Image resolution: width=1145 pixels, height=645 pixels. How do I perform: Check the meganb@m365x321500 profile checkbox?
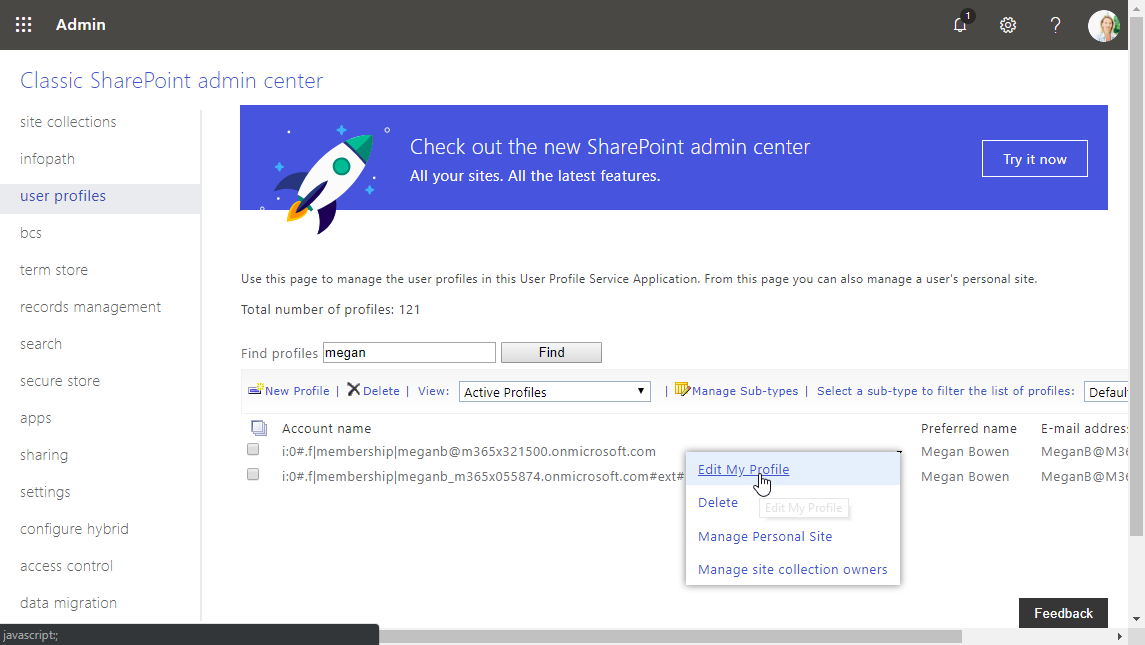pos(253,450)
